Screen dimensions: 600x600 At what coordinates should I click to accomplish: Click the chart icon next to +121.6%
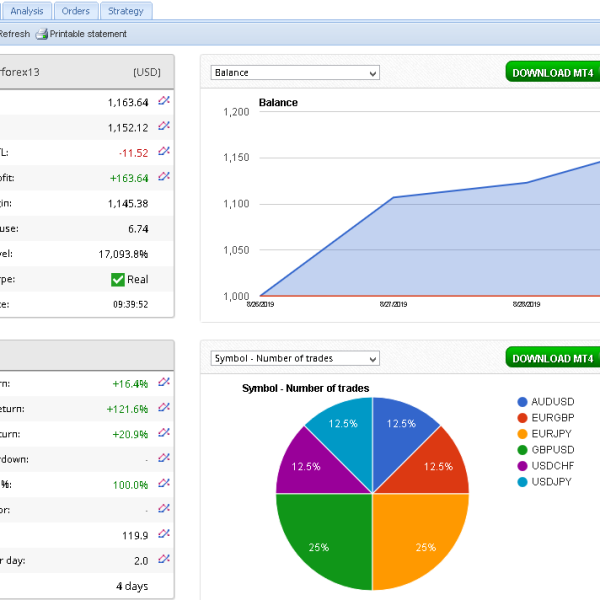click(x=164, y=408)
